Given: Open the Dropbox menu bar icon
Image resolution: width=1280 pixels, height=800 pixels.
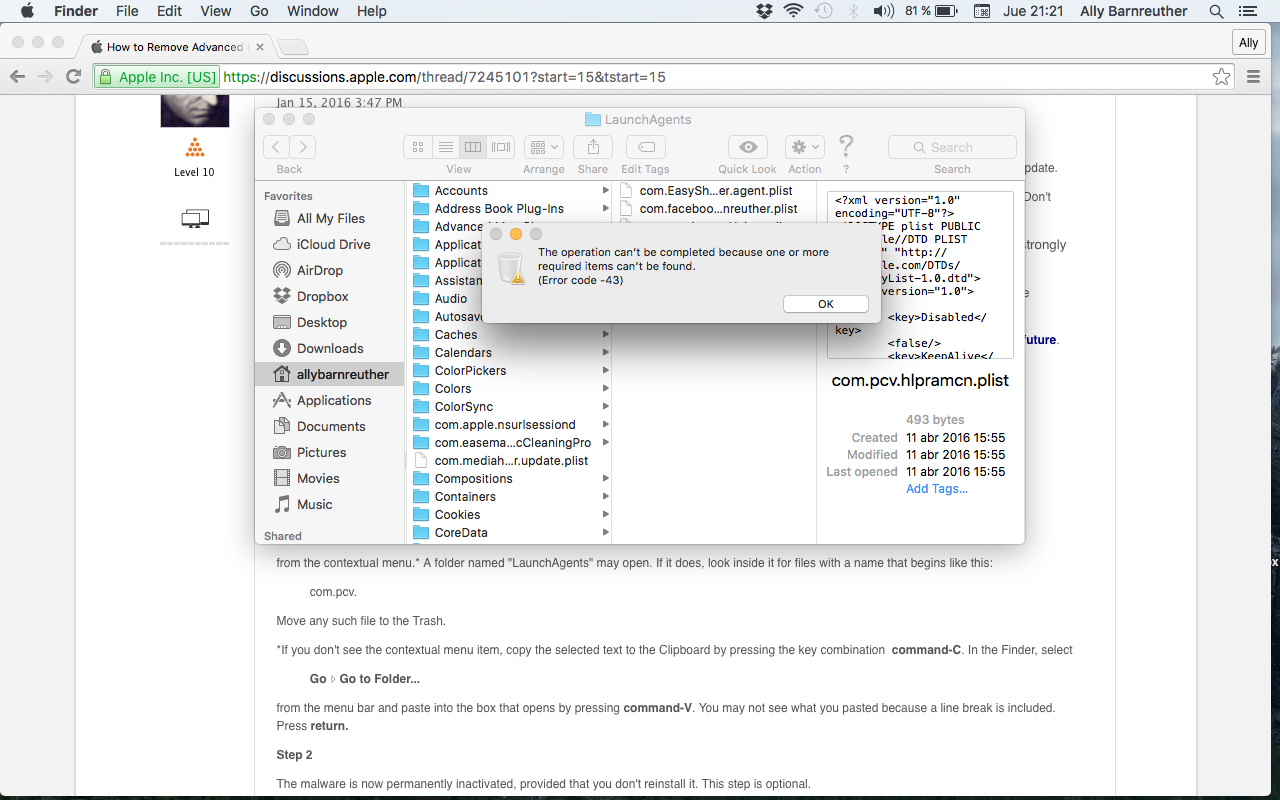Looking at the screenshot, I should tap(764, 11).
